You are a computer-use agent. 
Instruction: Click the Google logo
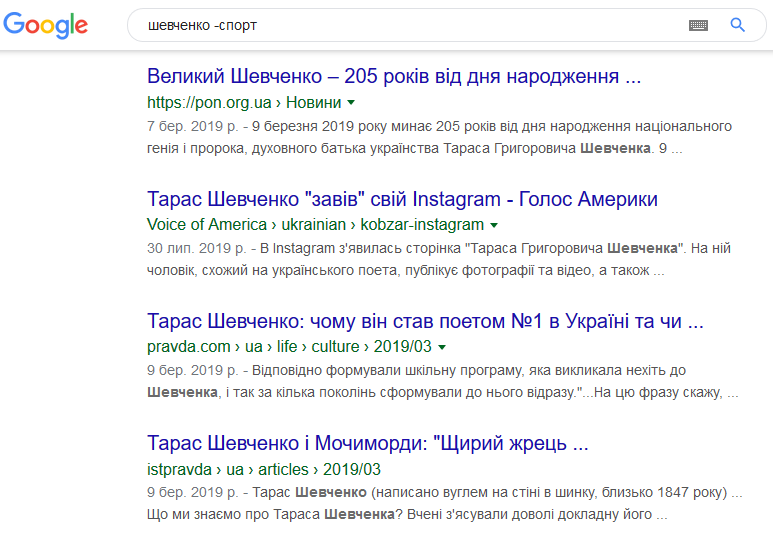(x=45, y=25)
